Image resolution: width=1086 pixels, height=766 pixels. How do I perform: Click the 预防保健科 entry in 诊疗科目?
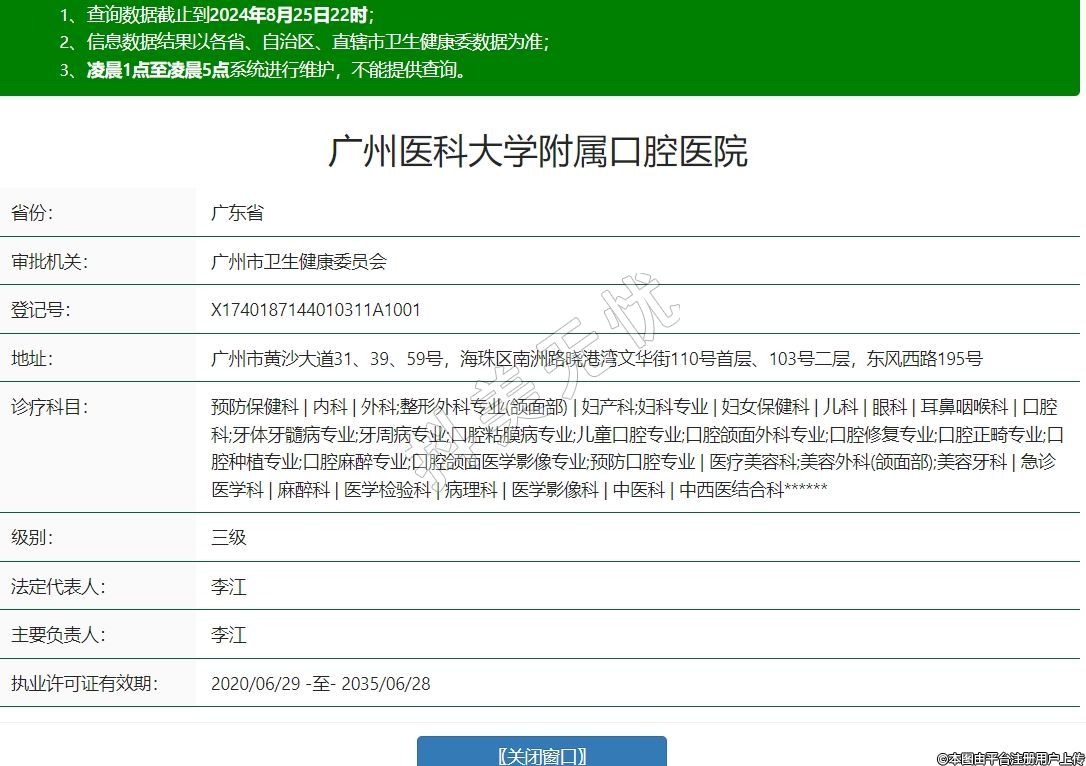tap(254, 407)
